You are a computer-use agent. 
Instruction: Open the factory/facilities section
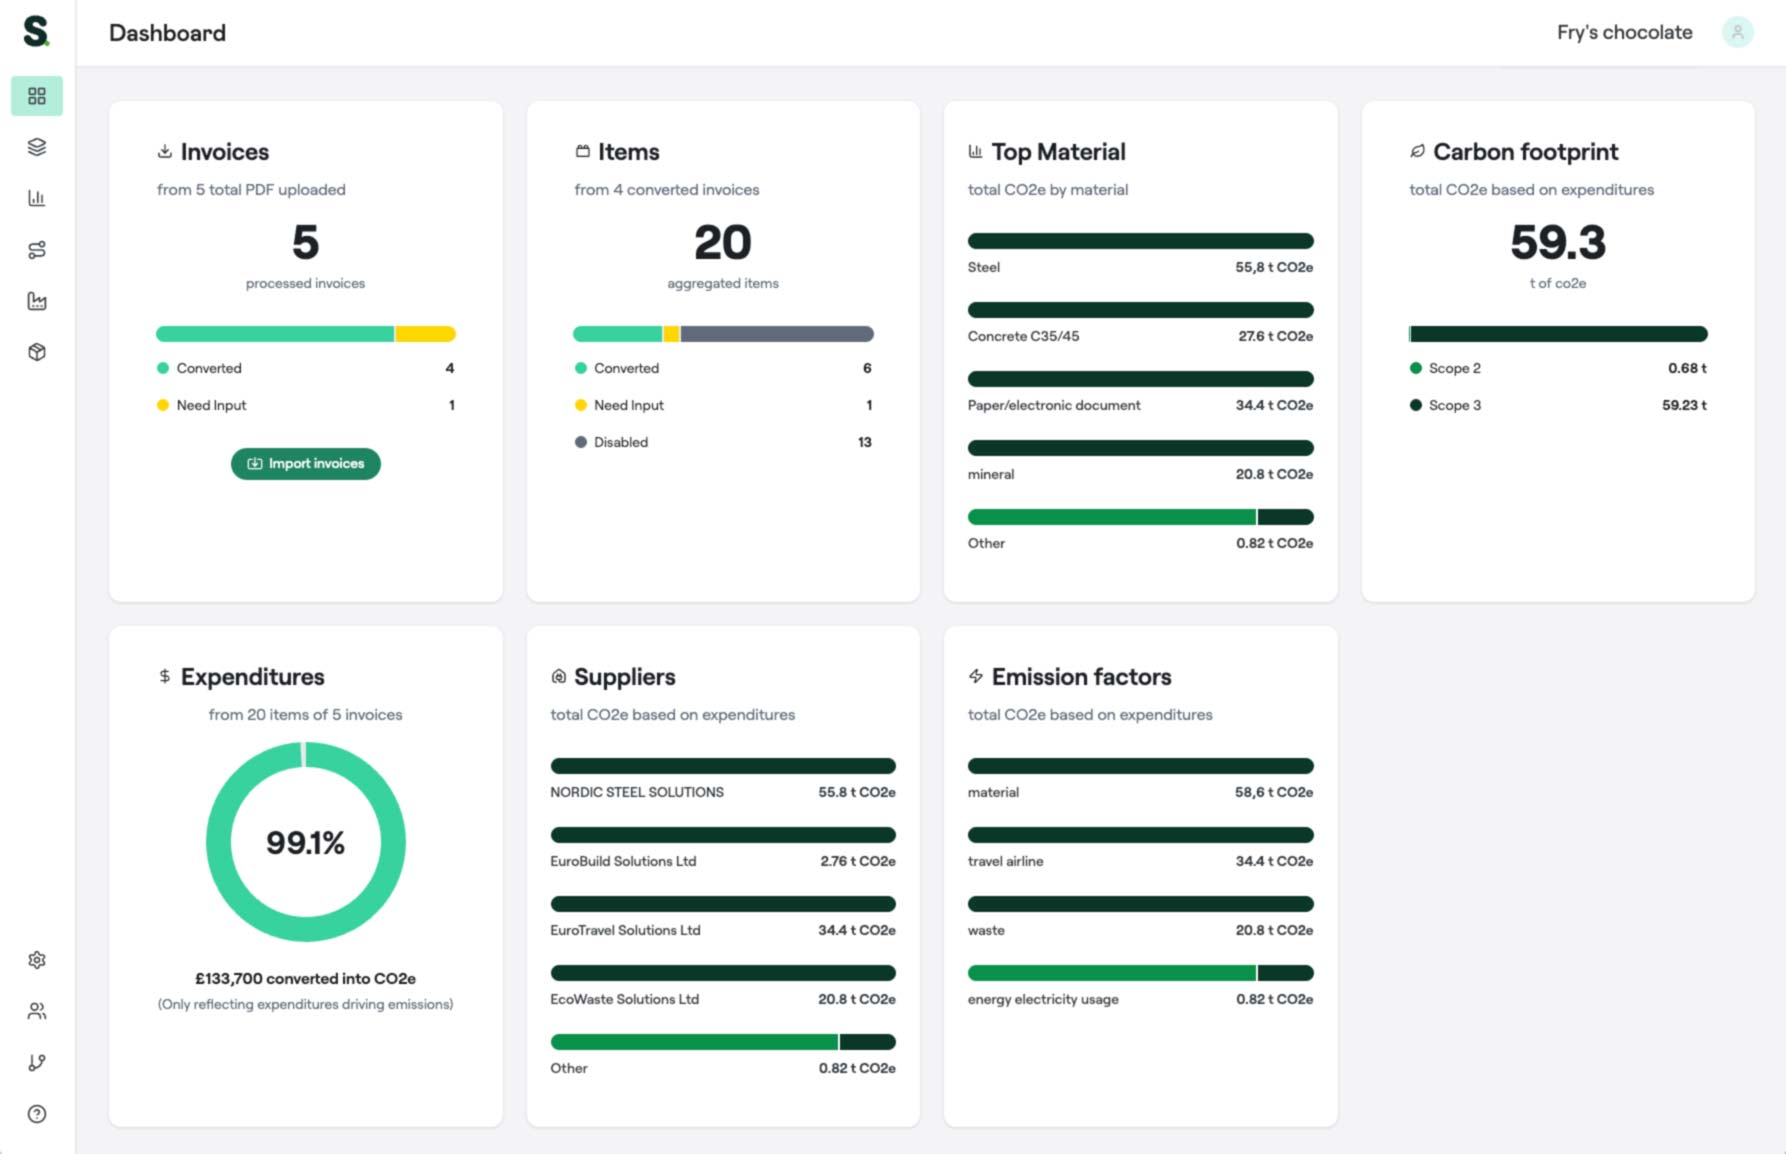36,301
